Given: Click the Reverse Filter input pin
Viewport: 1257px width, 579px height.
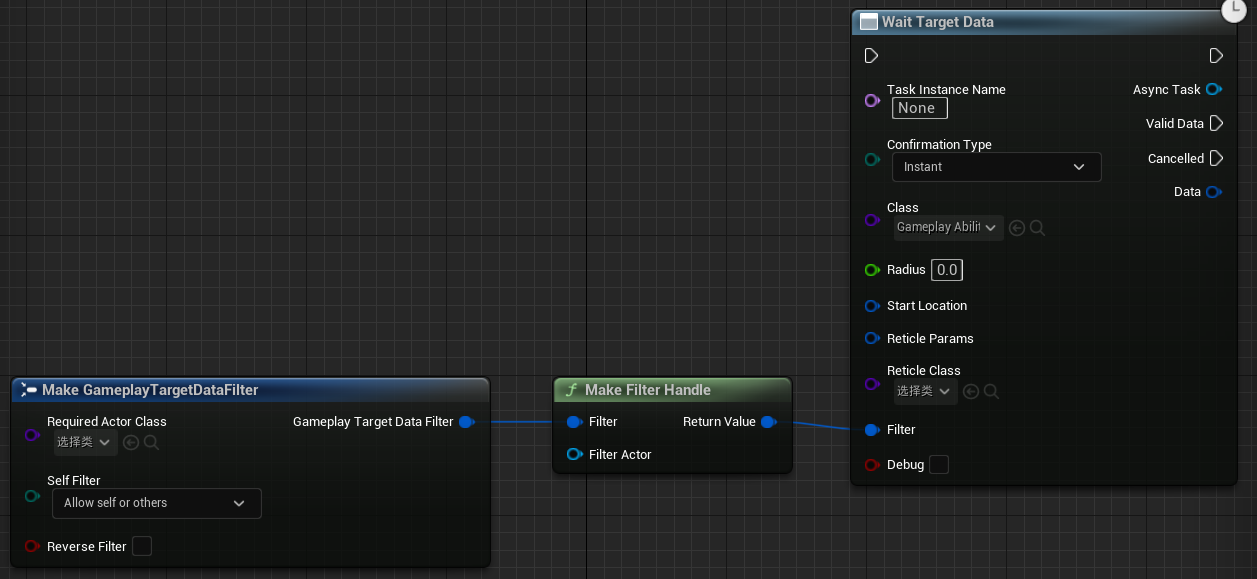Looking at the screenshot, I should (x=32, y=546).
